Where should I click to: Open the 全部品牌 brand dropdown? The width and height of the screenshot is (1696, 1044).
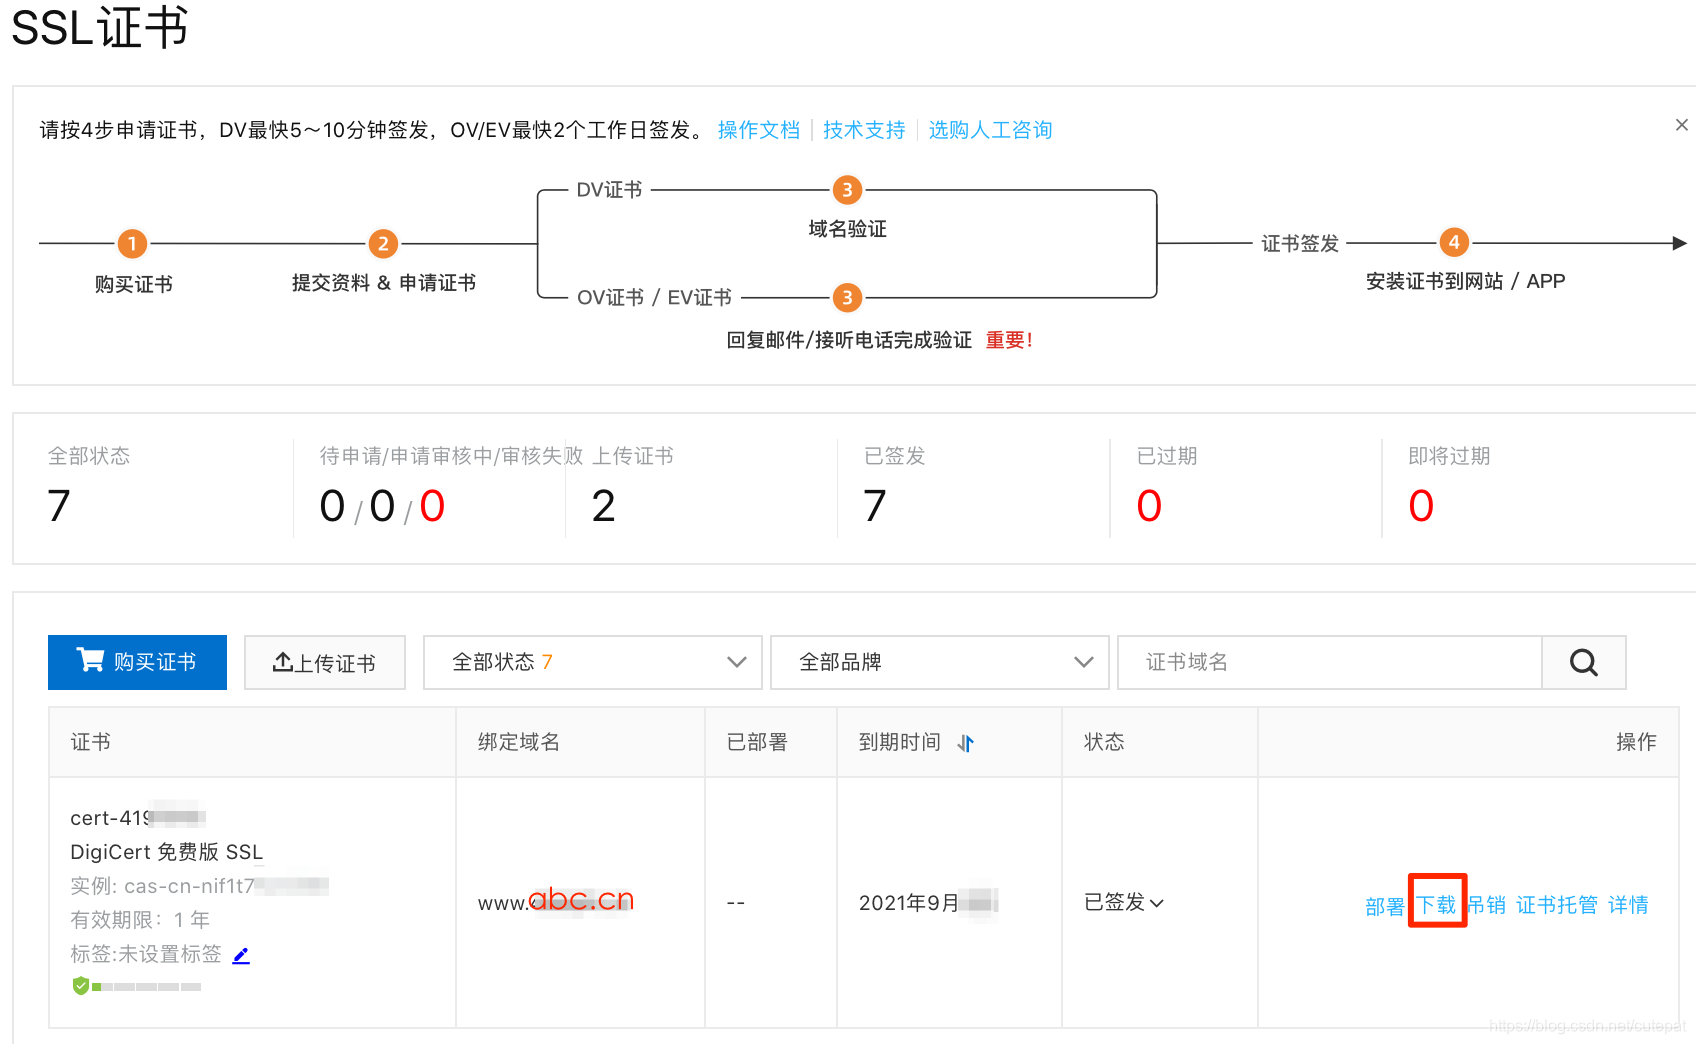(938, 662)
